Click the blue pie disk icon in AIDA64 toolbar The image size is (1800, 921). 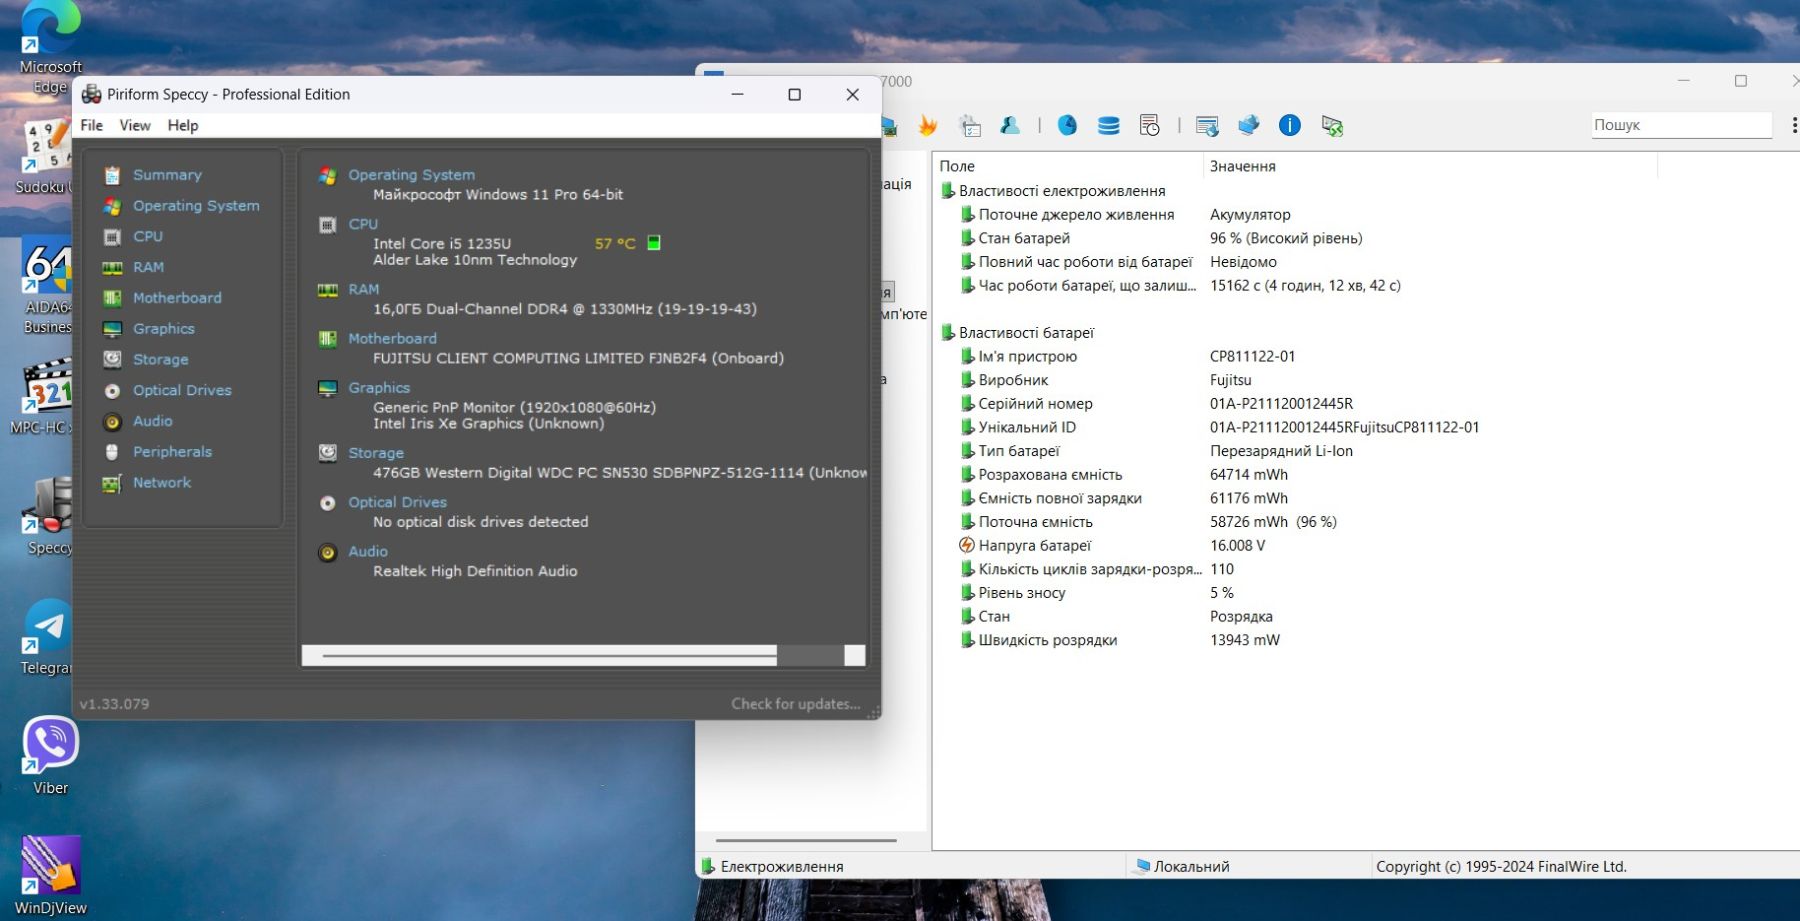1067,125
